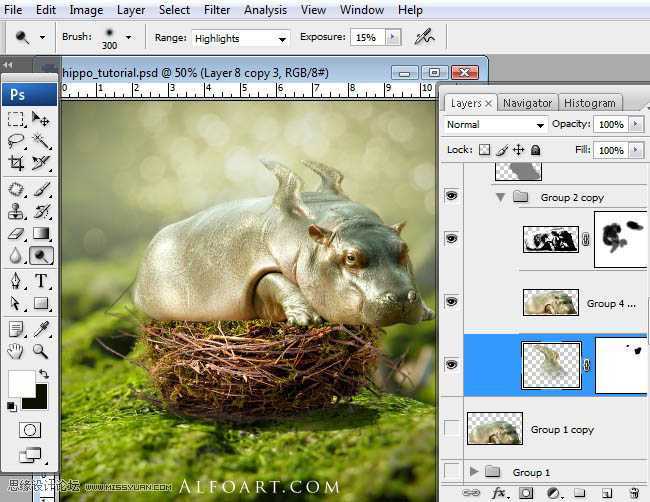Hide the Group 2 copy layer group
The width and height of the screenshot is (650, 502).
pos(451,197)
